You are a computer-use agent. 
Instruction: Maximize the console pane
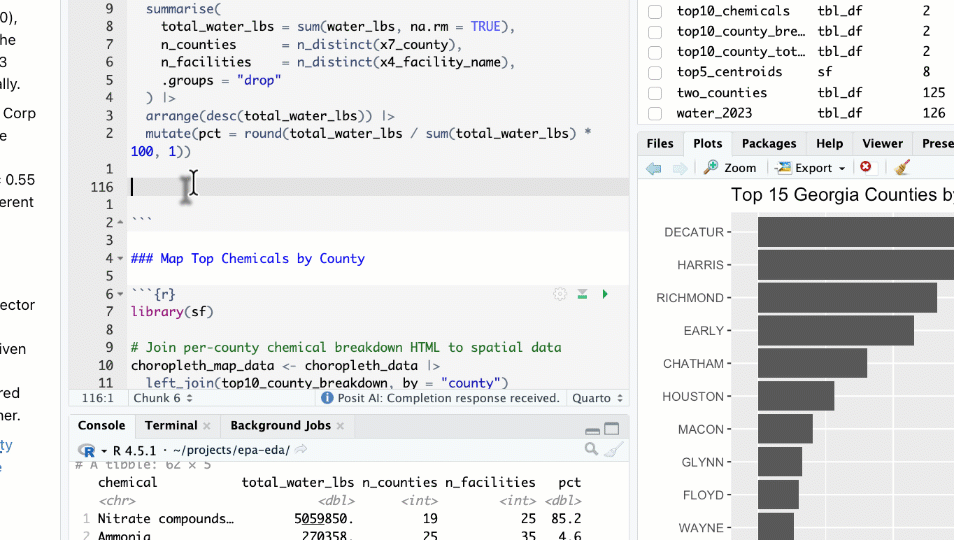click(x=611, y=429)
